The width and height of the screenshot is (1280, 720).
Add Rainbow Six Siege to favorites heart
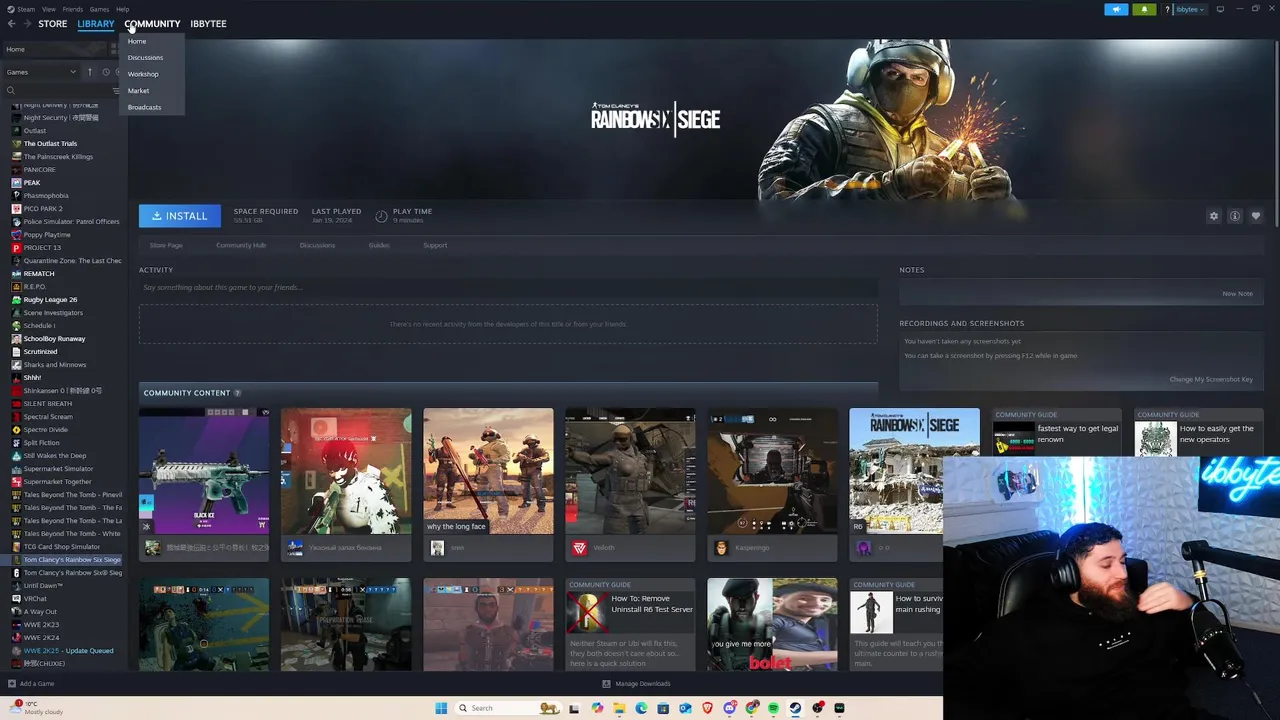1256,216
